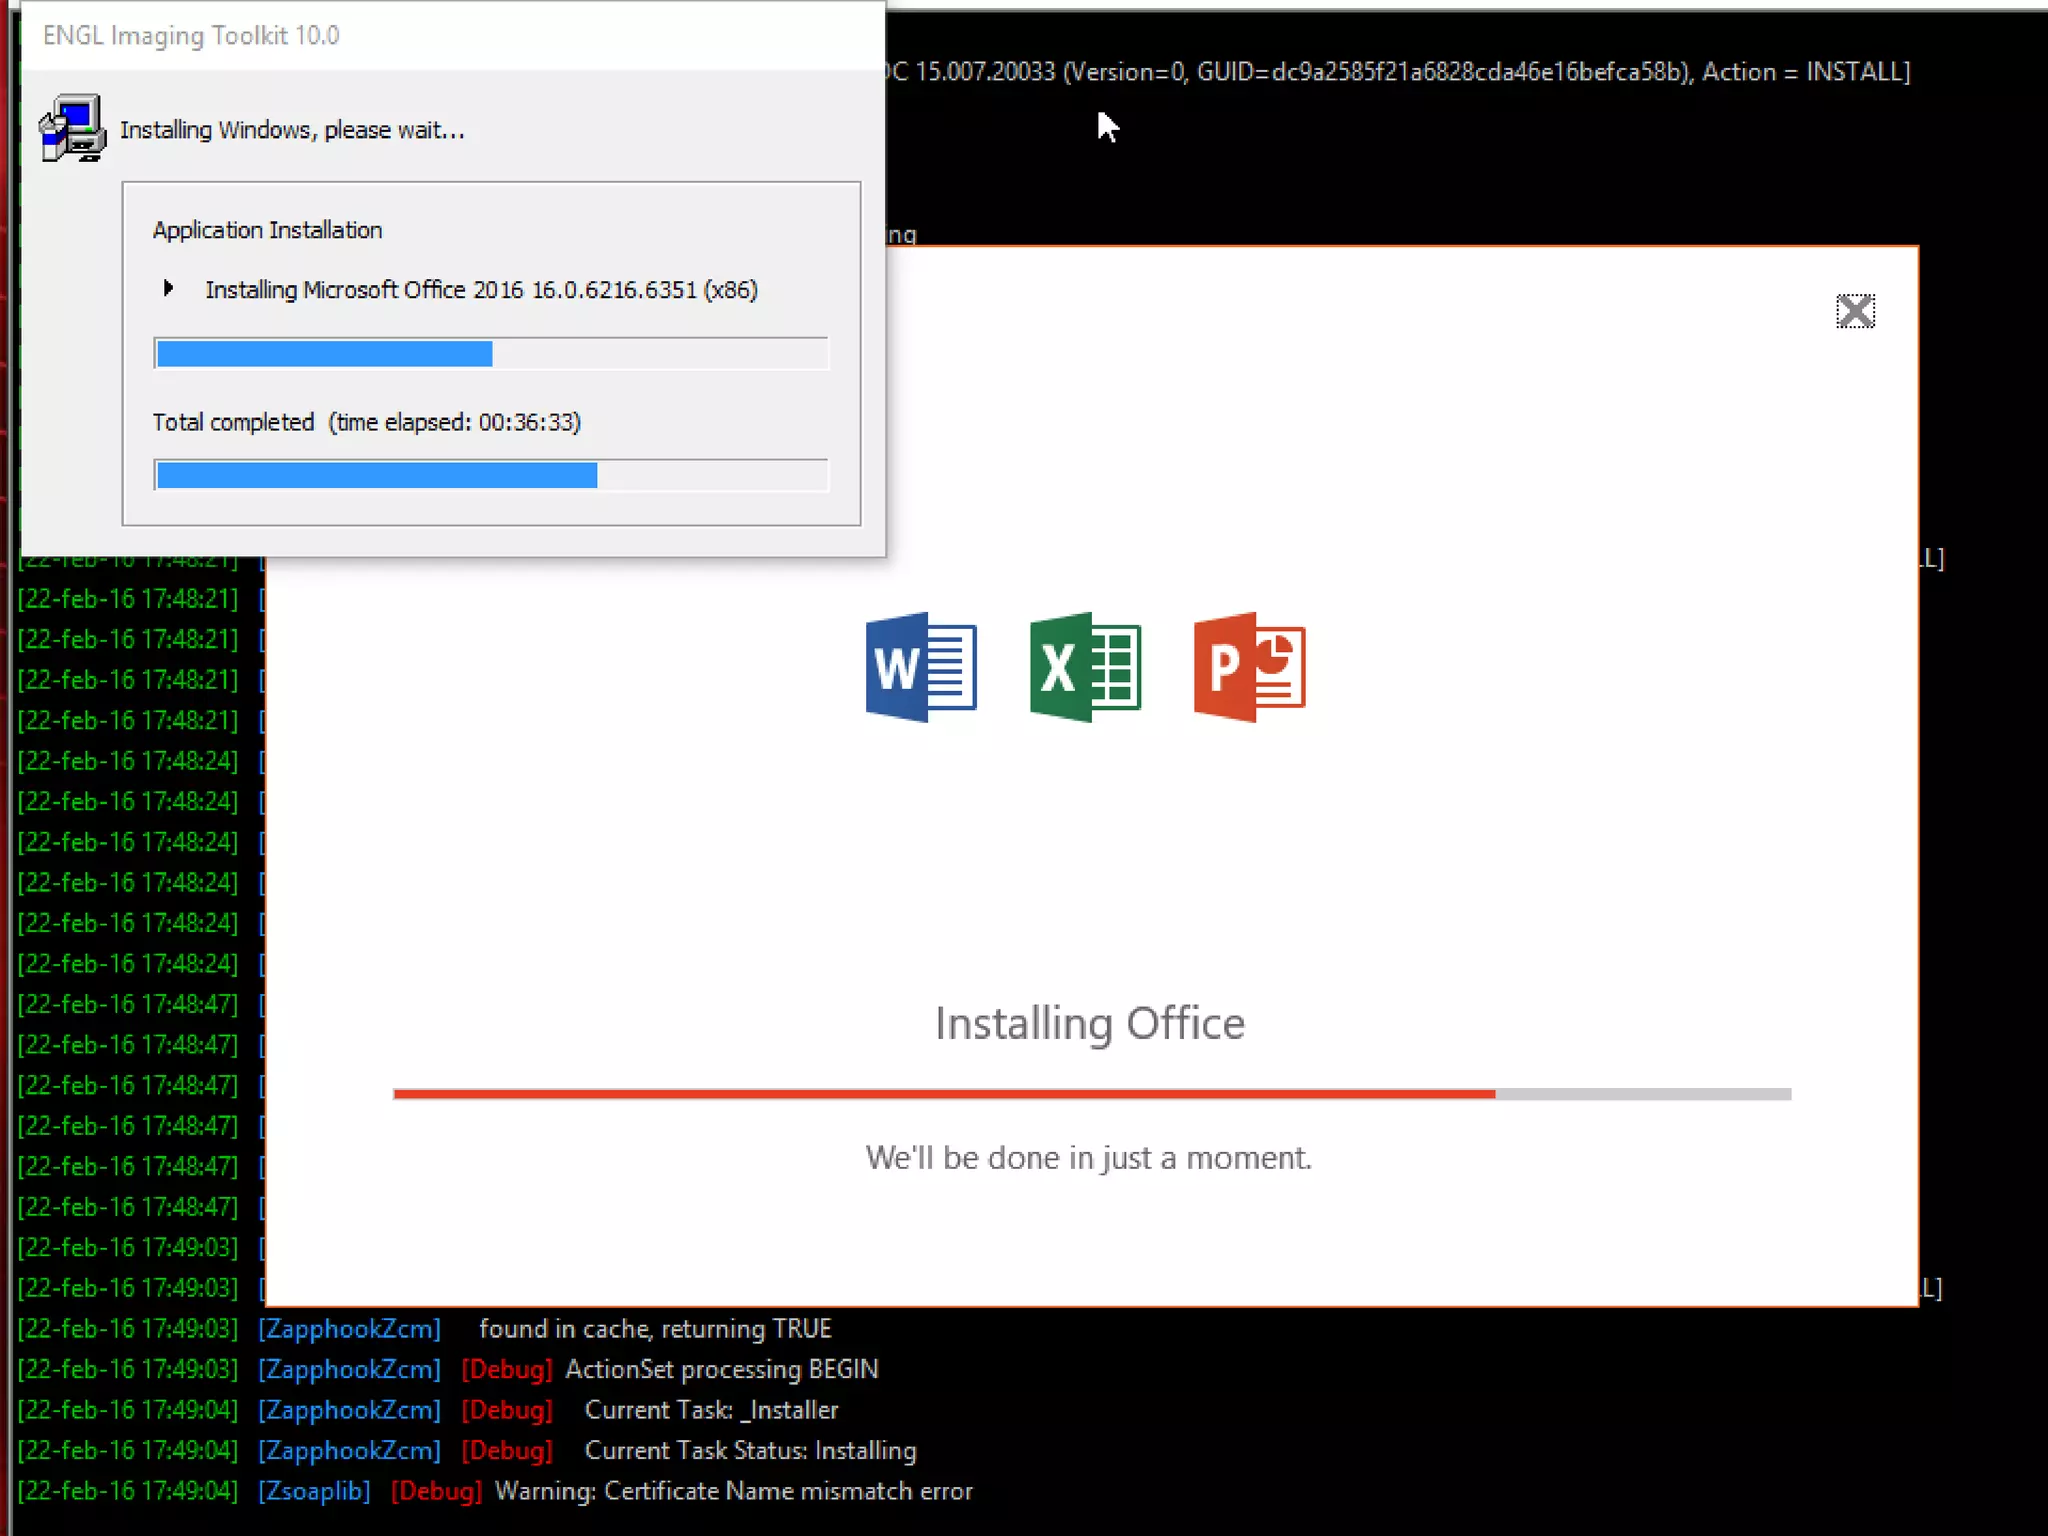Click the Office red installation progress bar

tap(1092, 1094)
